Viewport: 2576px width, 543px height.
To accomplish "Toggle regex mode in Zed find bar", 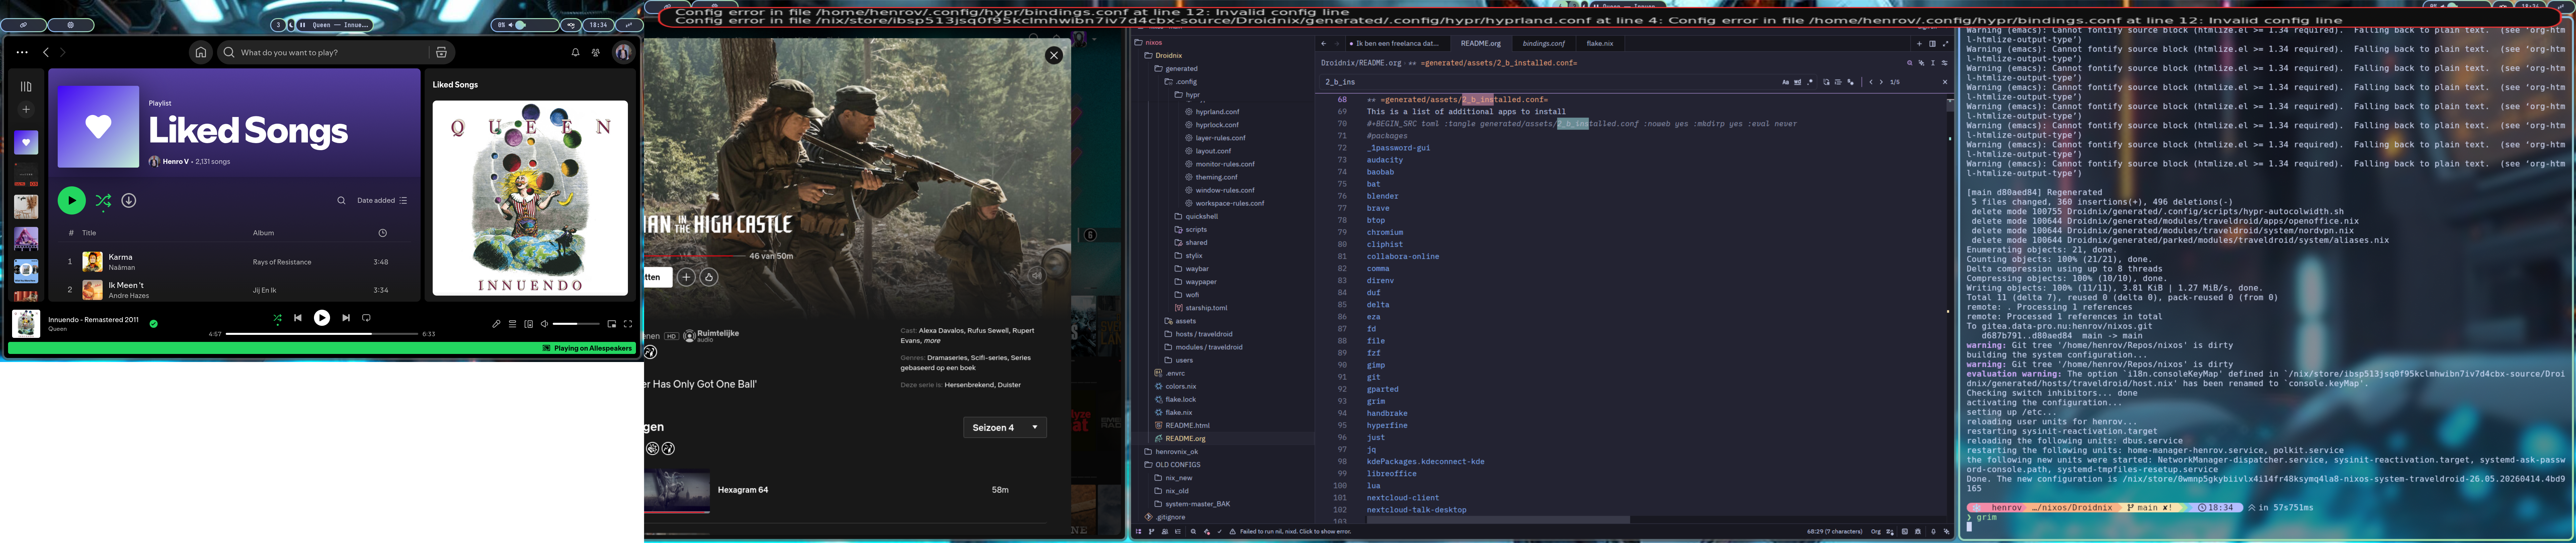I will click(1810, 82).
